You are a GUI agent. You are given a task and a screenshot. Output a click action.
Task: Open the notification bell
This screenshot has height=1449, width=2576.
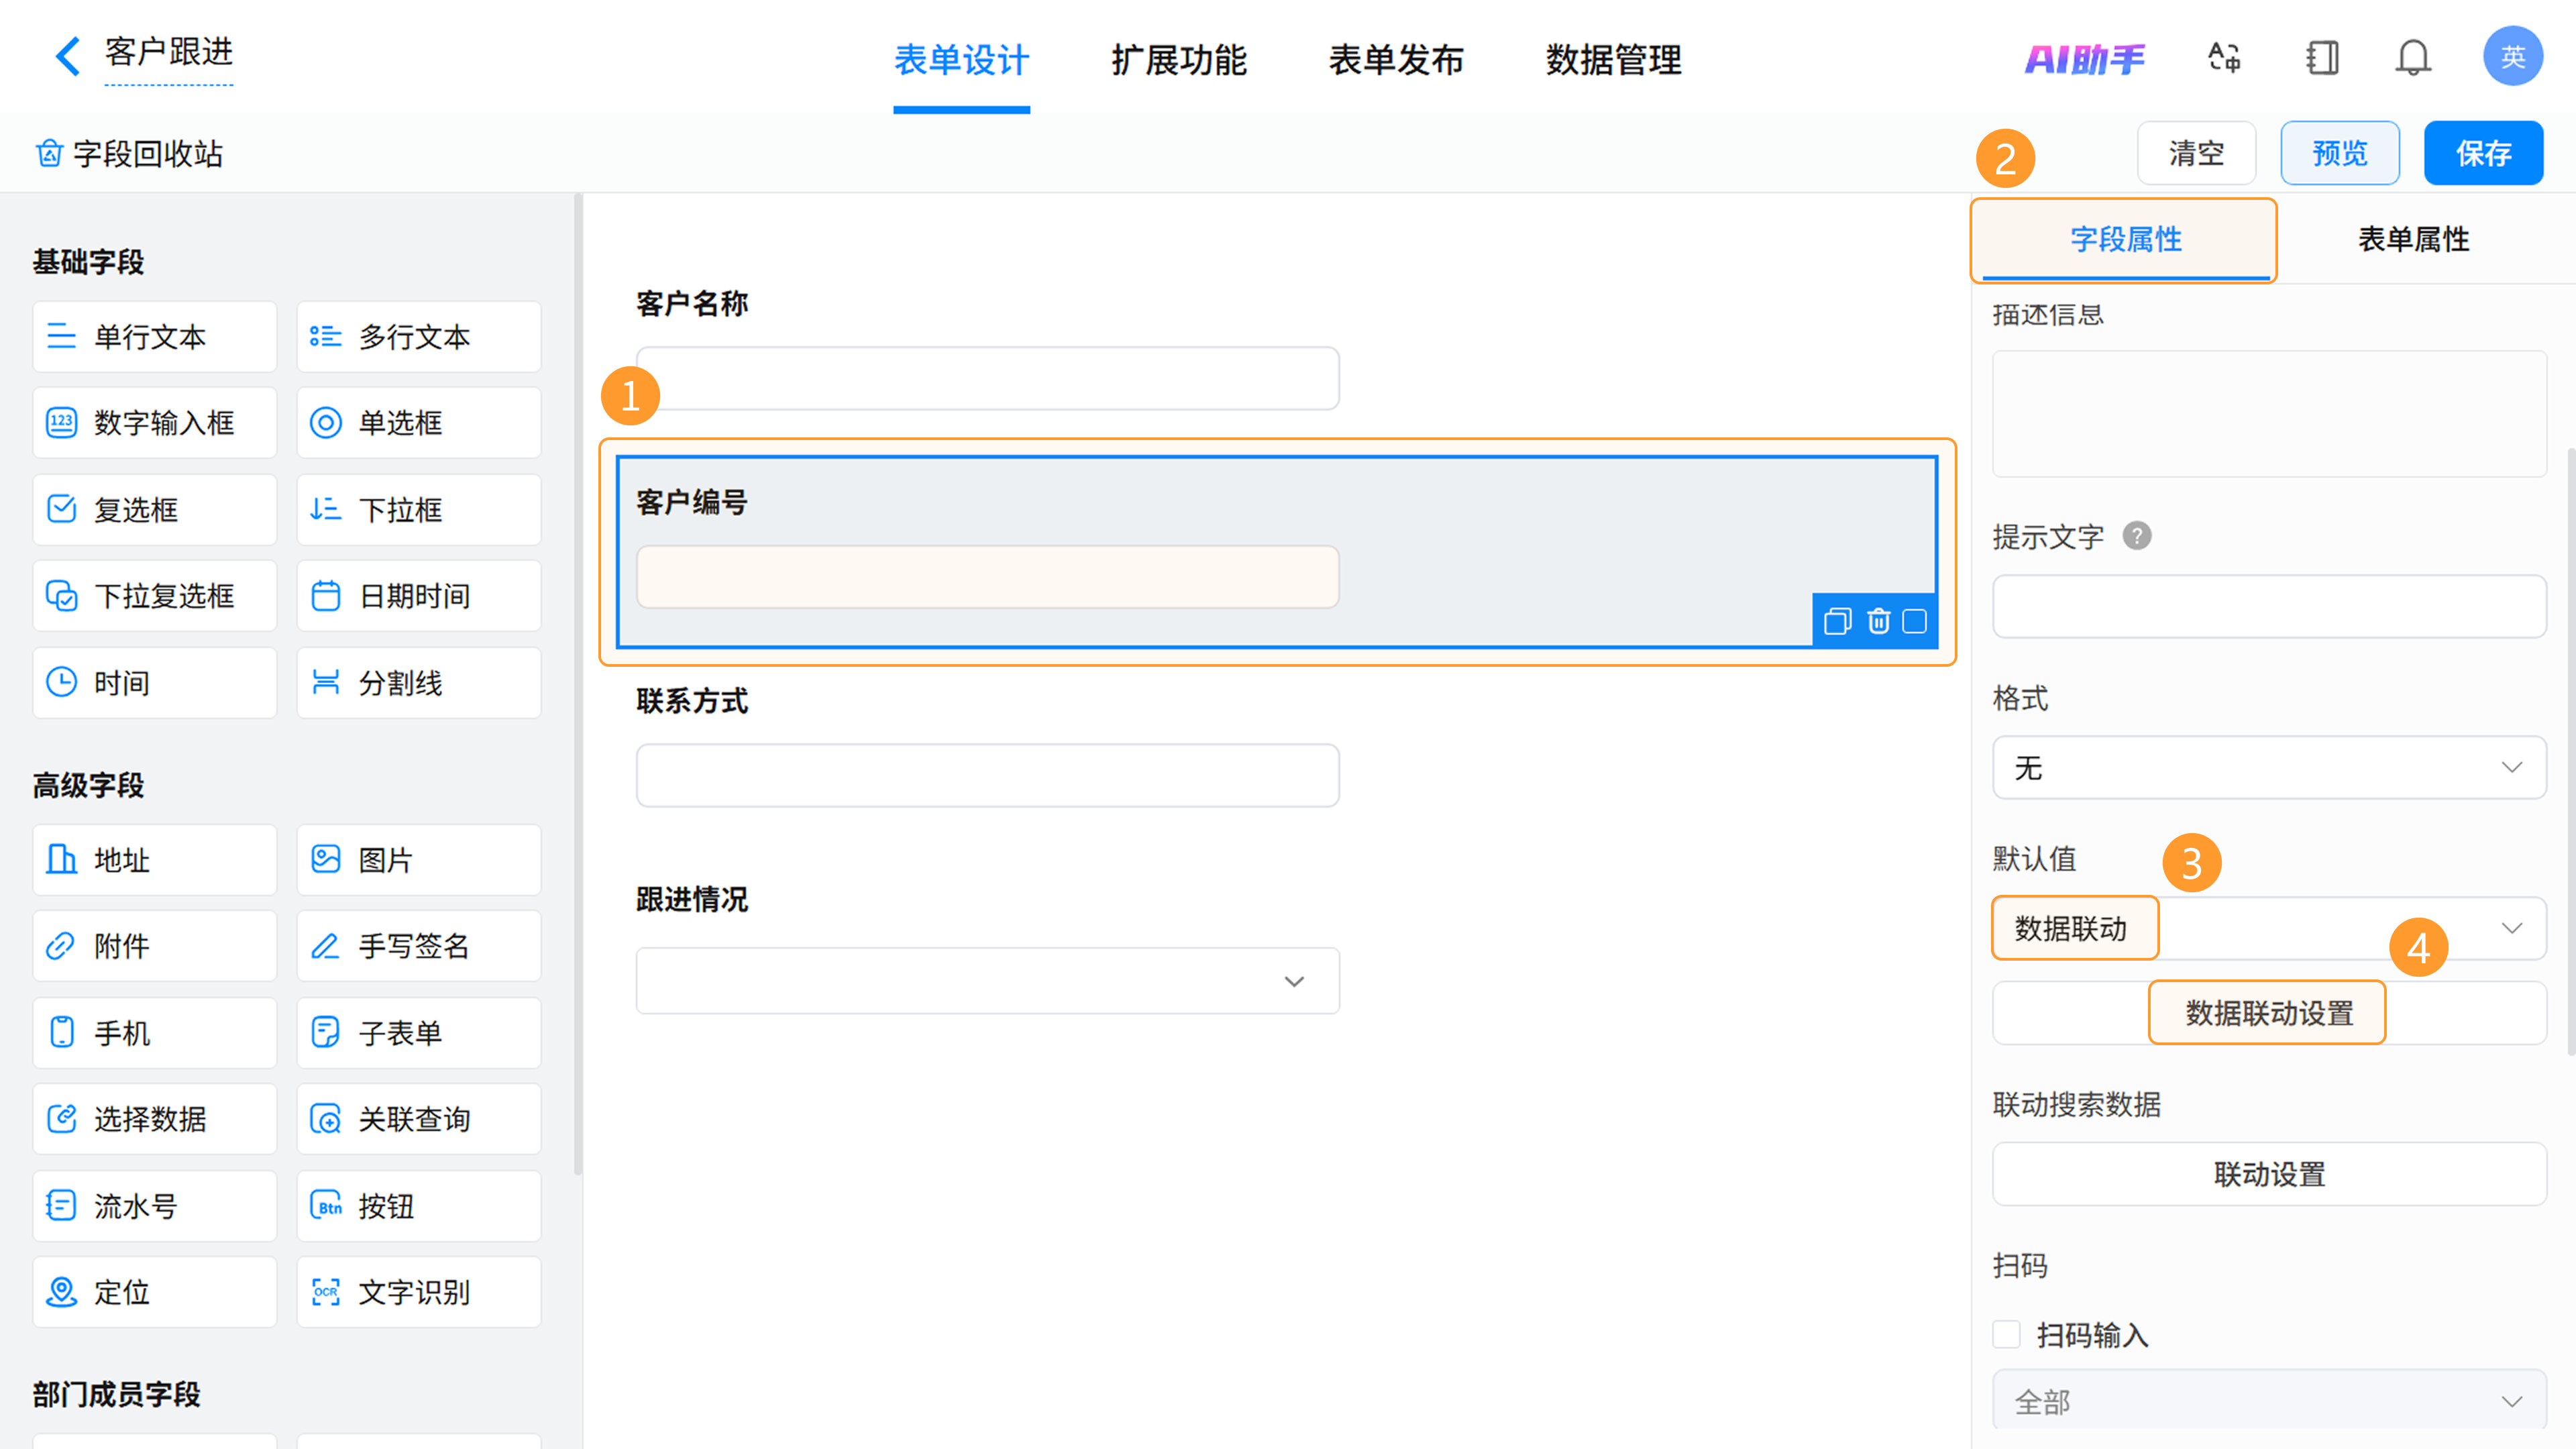[2412, 58]
